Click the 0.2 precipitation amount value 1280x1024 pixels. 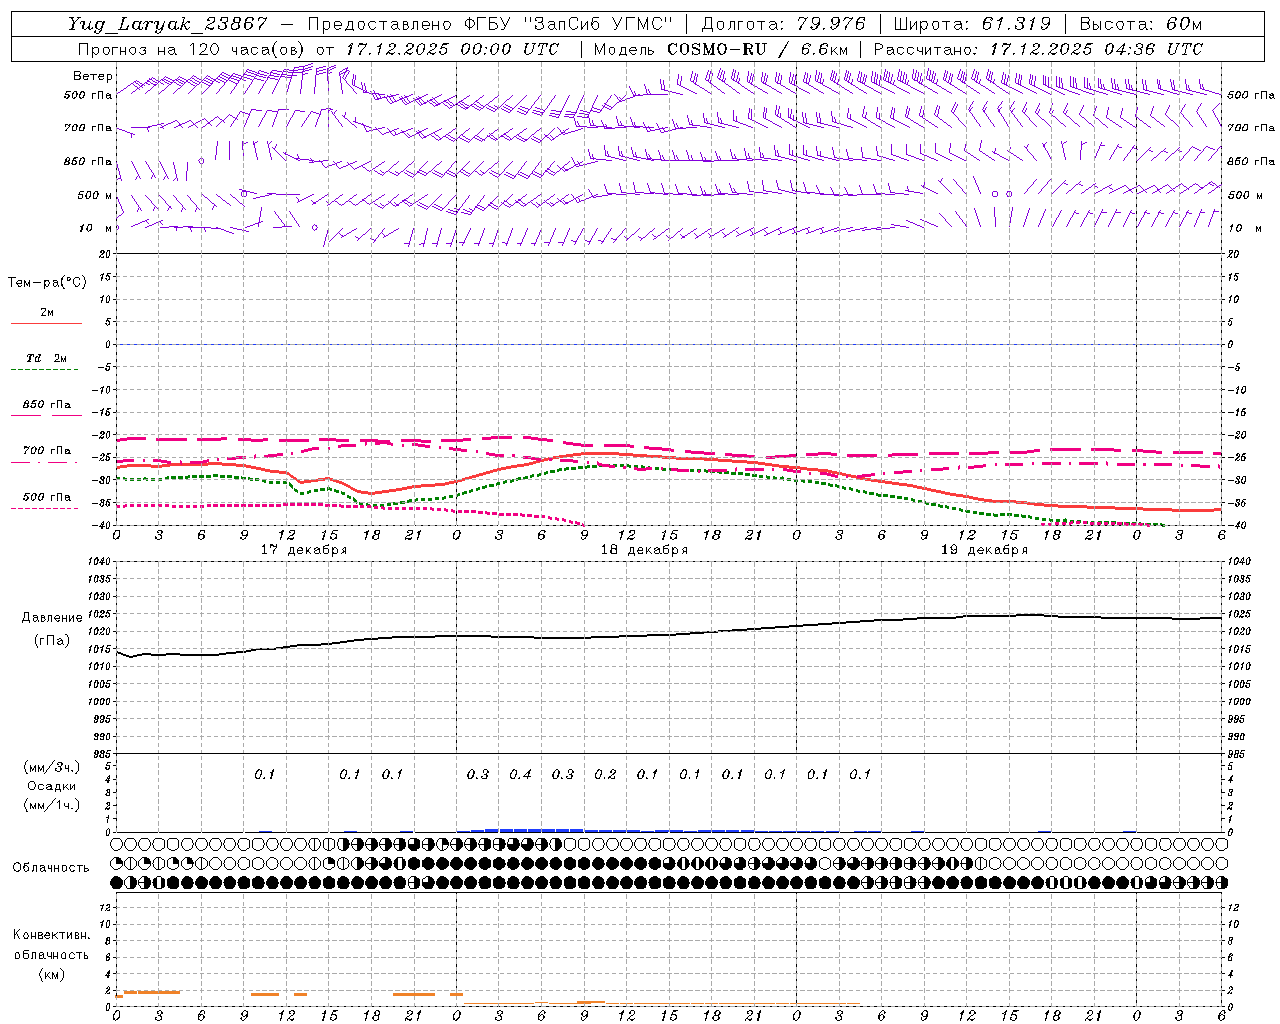pyautogui.click(x=605, y=774)
